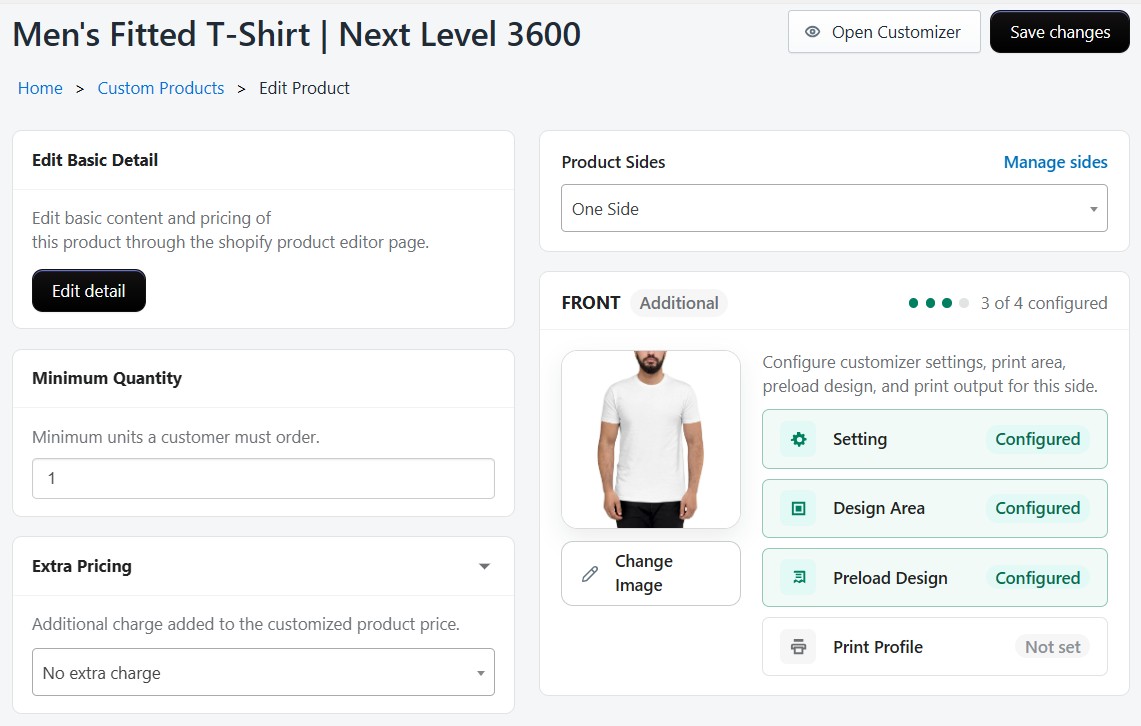Click the front t-shirt preview thumbnail

[x=650, y=438]
